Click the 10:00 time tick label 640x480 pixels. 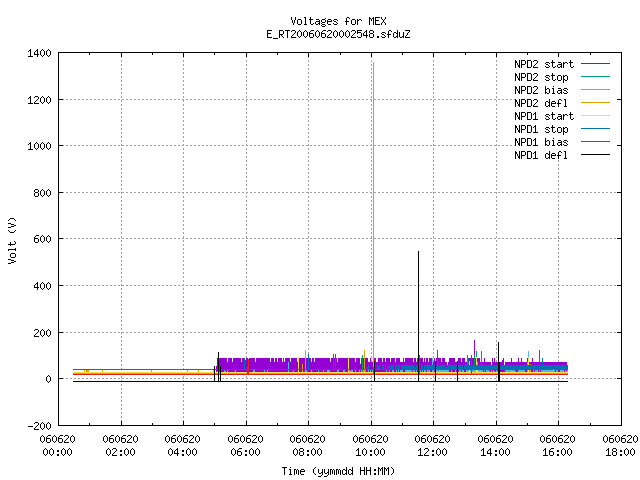(370, 453)
